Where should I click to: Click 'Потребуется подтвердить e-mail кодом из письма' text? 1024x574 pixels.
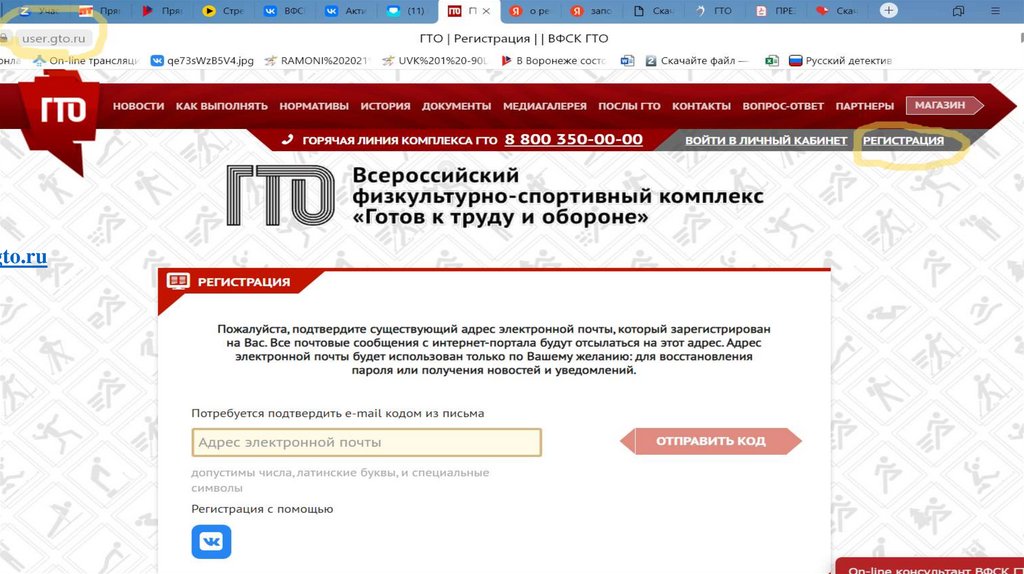(x=338, y=413)
